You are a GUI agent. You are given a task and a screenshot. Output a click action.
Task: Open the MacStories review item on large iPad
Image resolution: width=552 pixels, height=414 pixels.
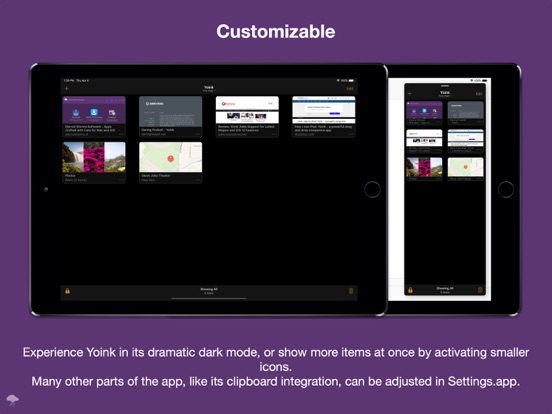click(247, 117)
